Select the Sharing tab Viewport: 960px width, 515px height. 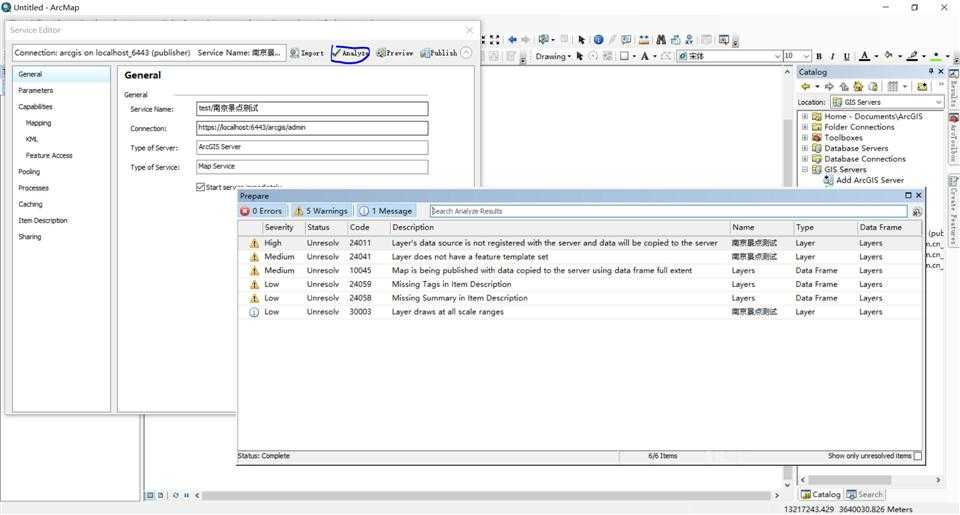30,236
